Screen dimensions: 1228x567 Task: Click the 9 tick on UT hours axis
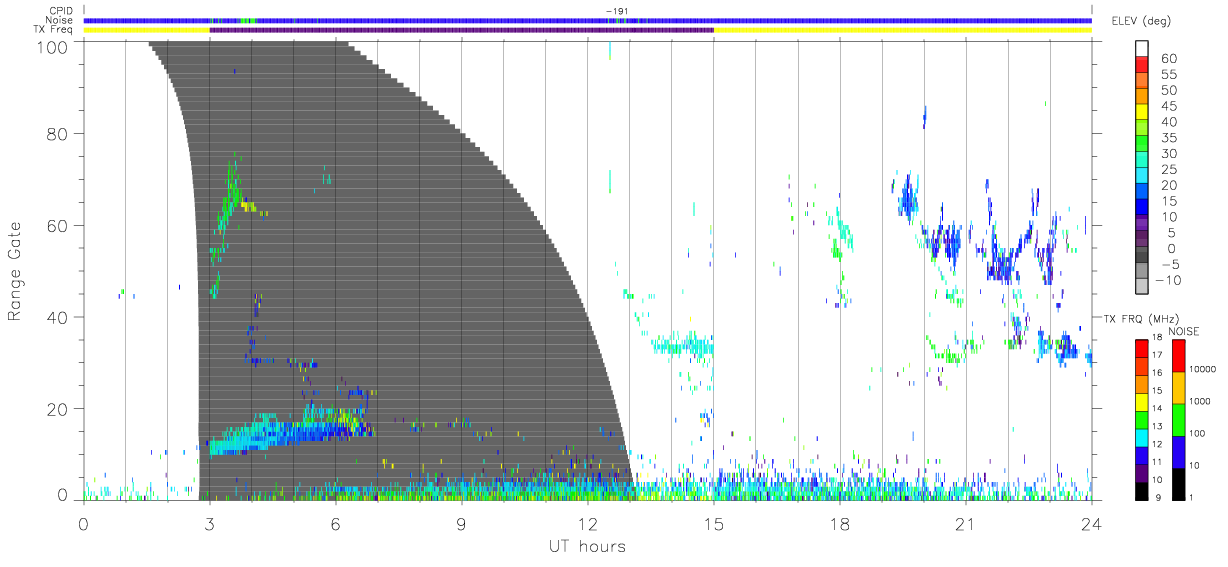point(461,524)
